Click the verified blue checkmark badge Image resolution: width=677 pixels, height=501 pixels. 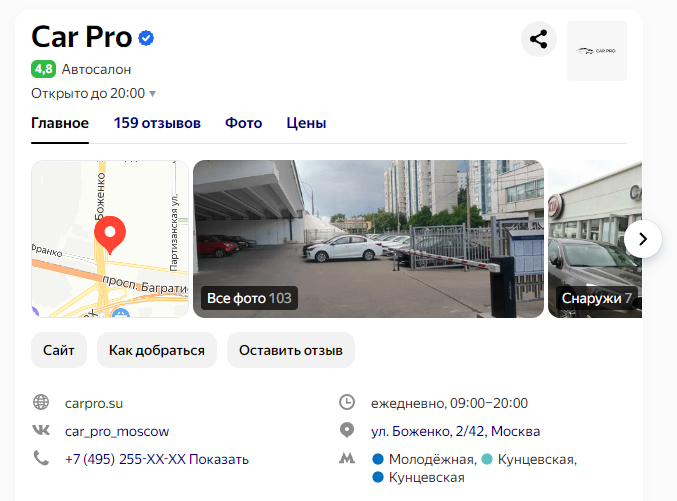coord(146,38)
